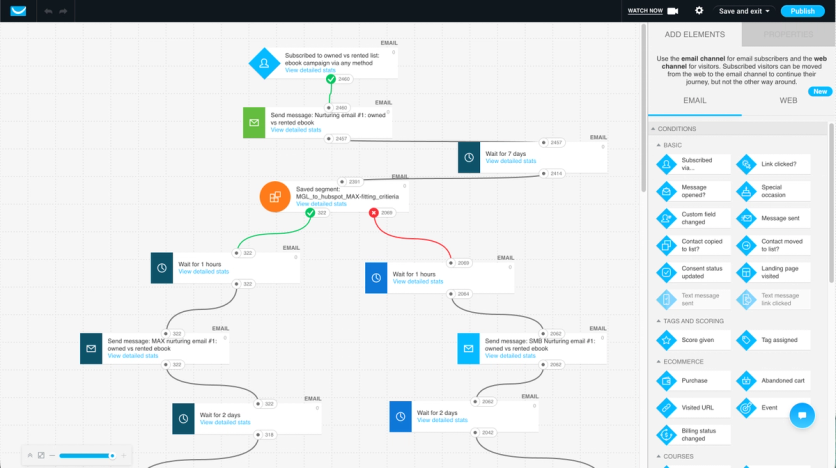This screenshot has height=468, width=836.
Task: Click the green Send message Nurturing email #1 icon
Action: pyautogui.click(x=254, y=123)
